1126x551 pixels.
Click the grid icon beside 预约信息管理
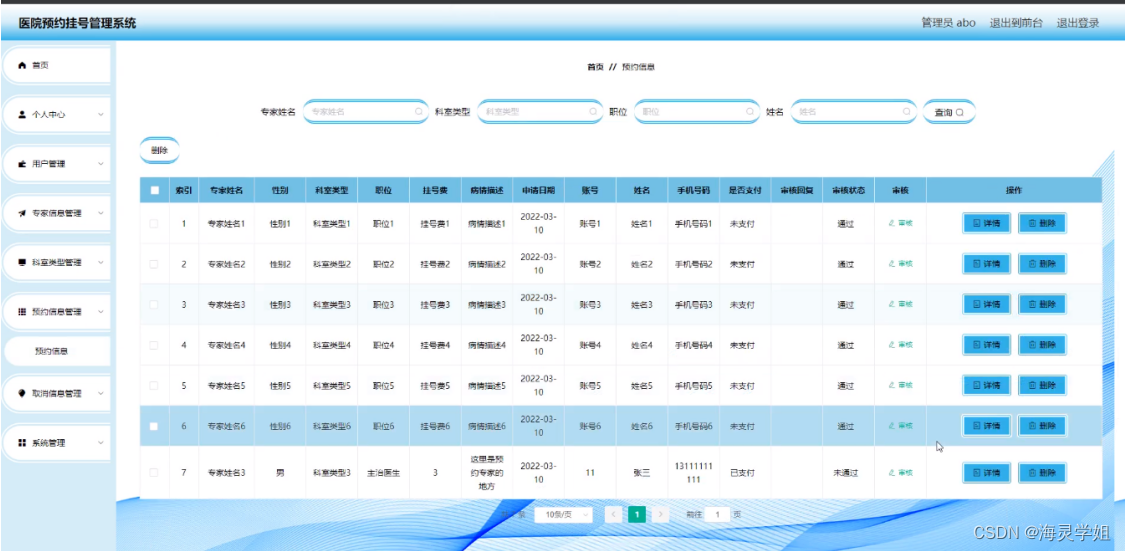22,312
